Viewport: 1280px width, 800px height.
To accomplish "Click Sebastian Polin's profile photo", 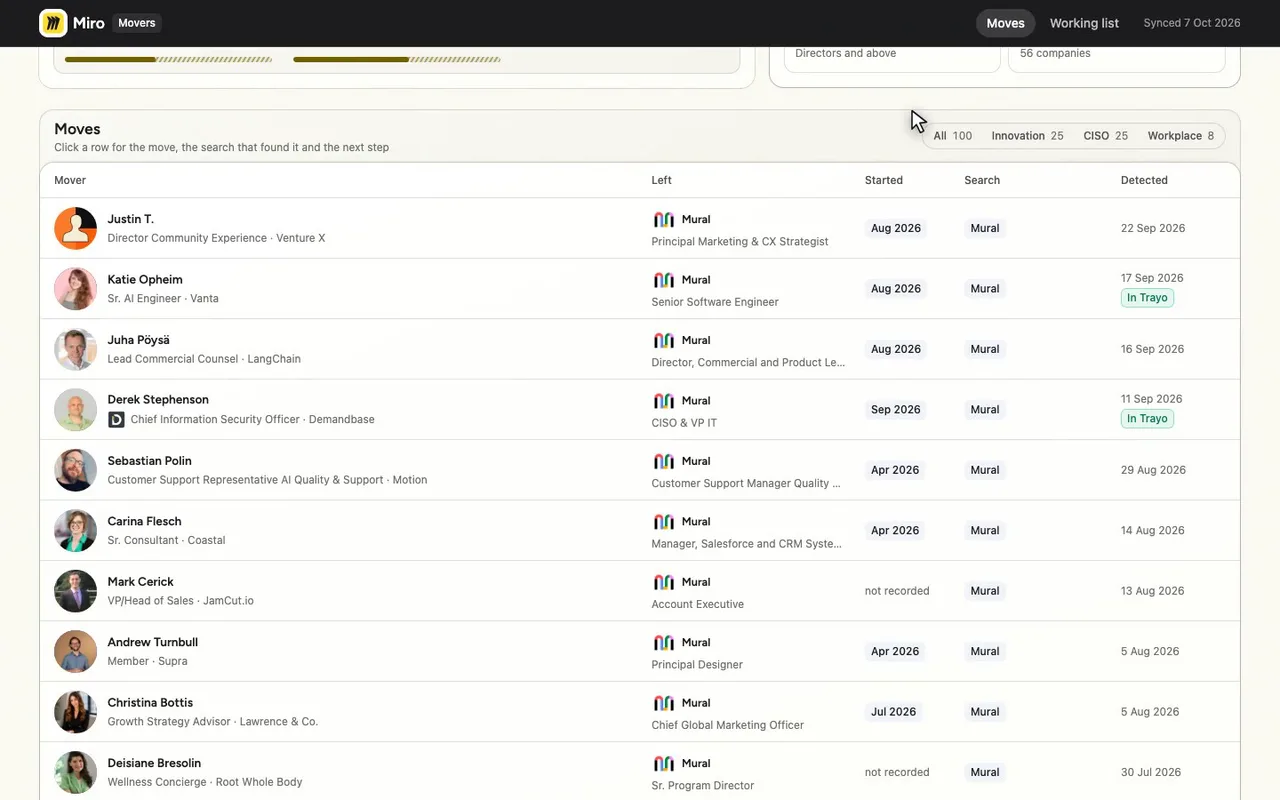I will (76, 470).
